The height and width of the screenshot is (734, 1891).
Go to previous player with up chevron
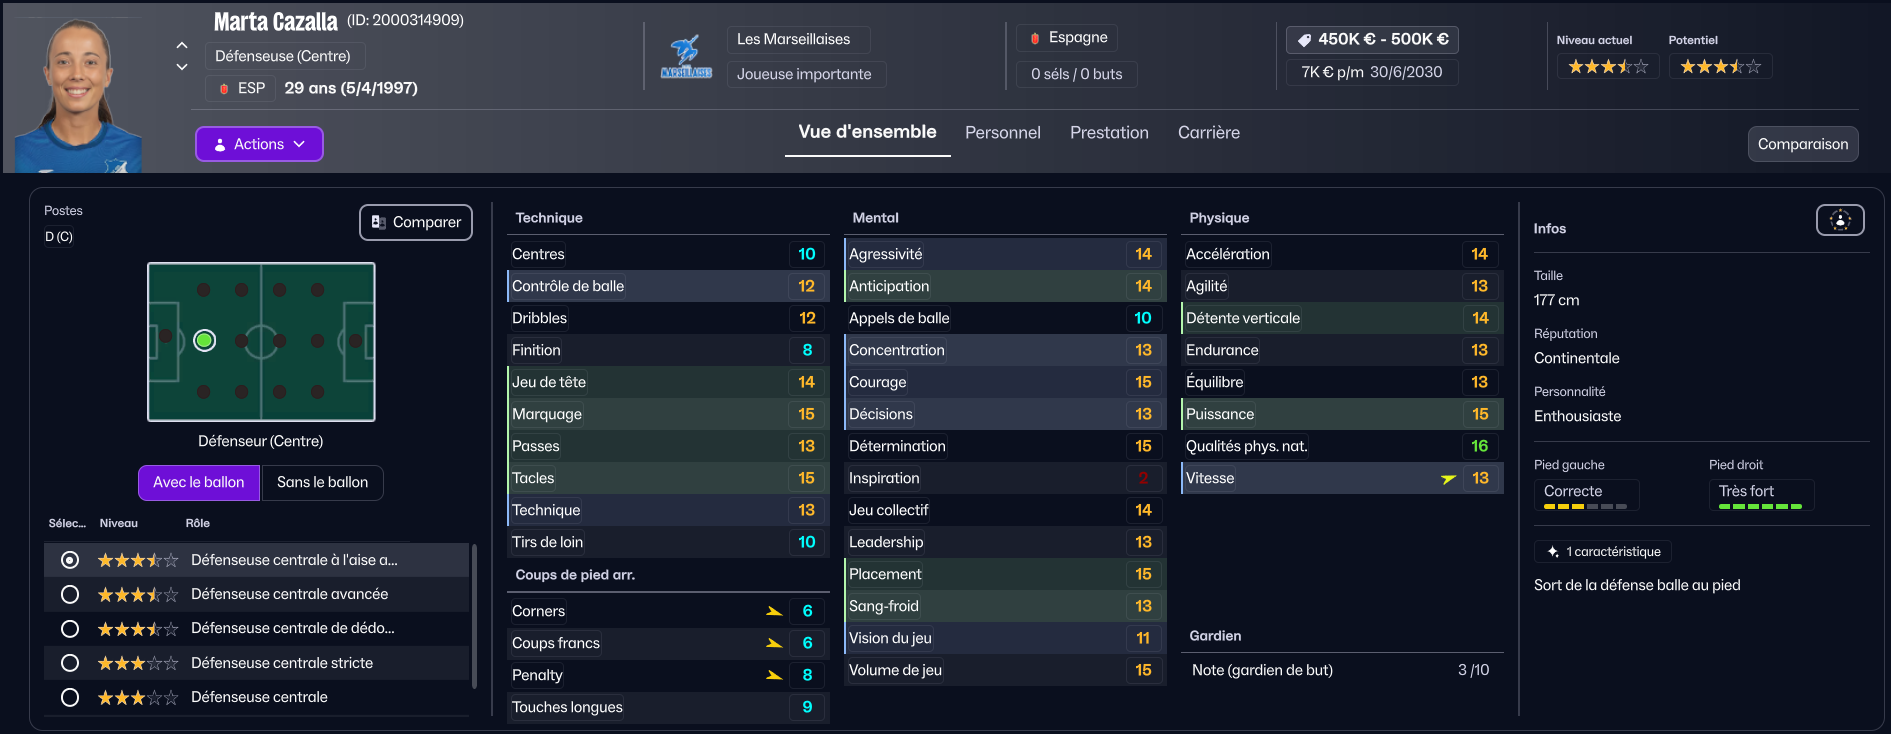click(182, 45)
